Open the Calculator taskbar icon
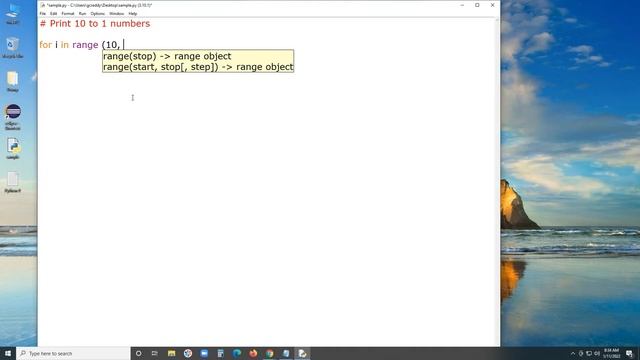The width and height of the screenshot is (640, 360). click(x=220, y=353)
